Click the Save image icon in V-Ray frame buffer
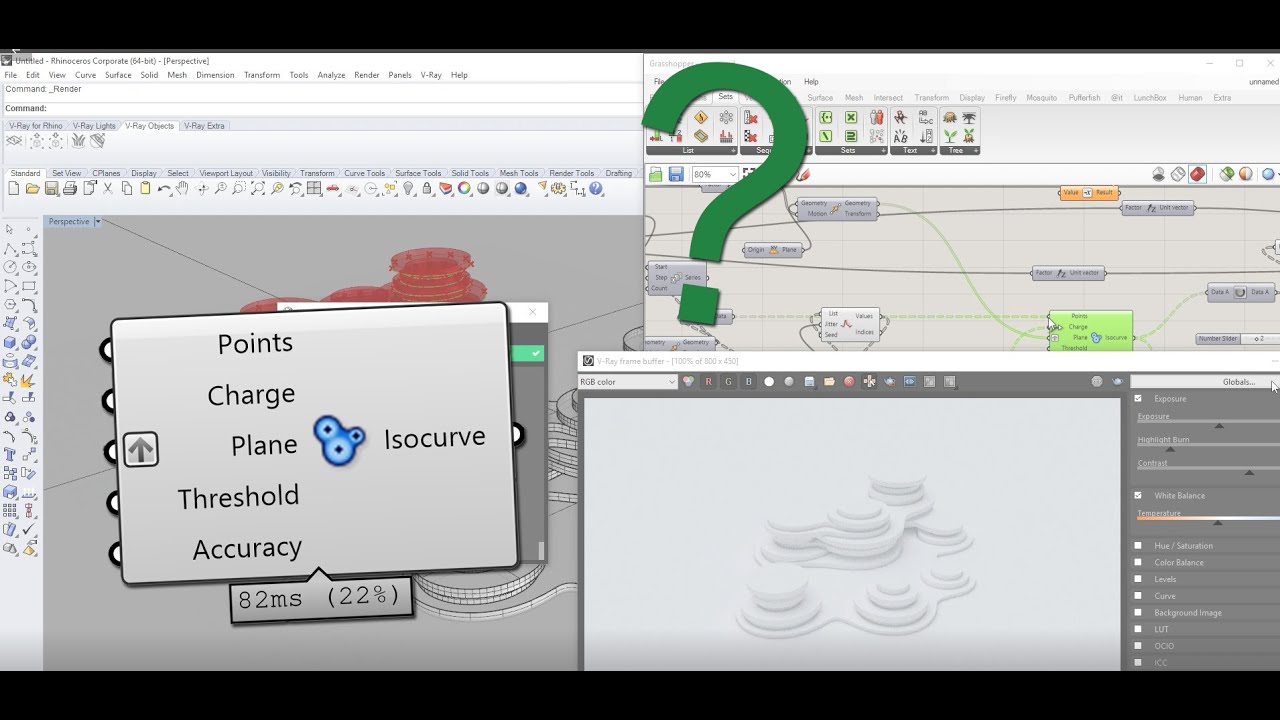Screen dimensions: 1280x720 click(810, 381)
